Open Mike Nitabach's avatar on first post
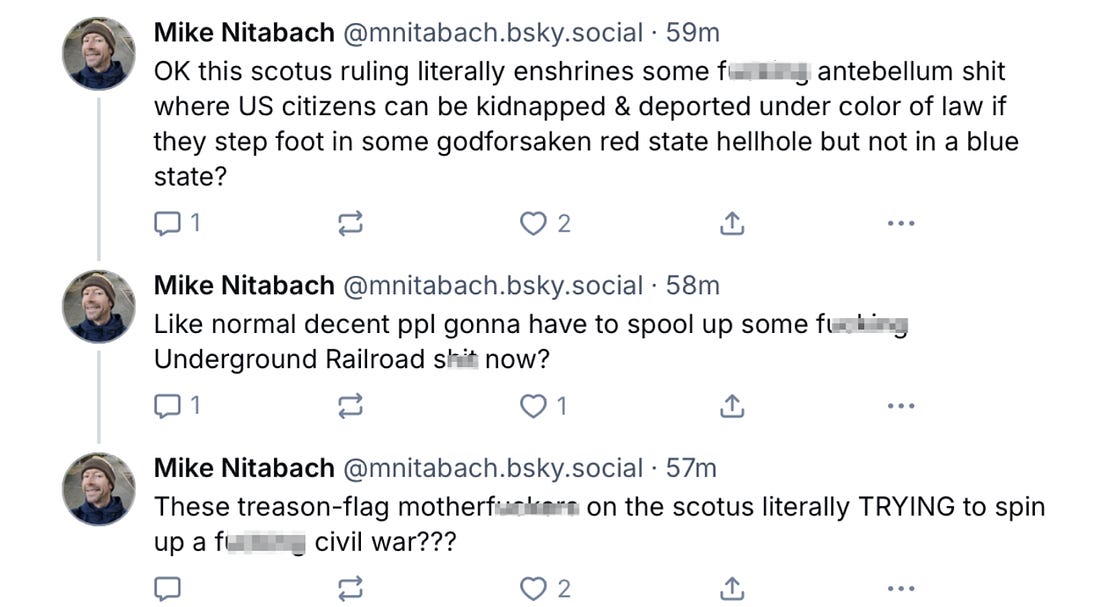Viewport: 1100px width, 607px height. (99, 52)
